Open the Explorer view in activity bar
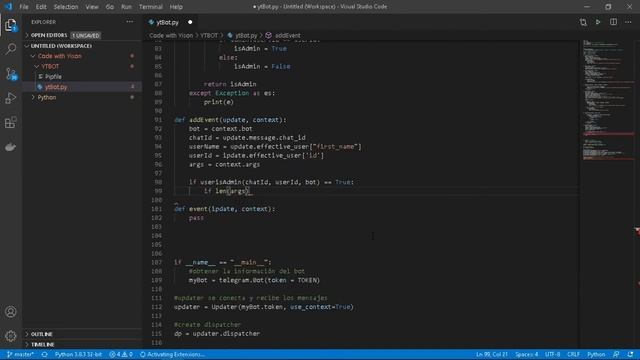This screenshot has height=360, width=640. (11, 25)
